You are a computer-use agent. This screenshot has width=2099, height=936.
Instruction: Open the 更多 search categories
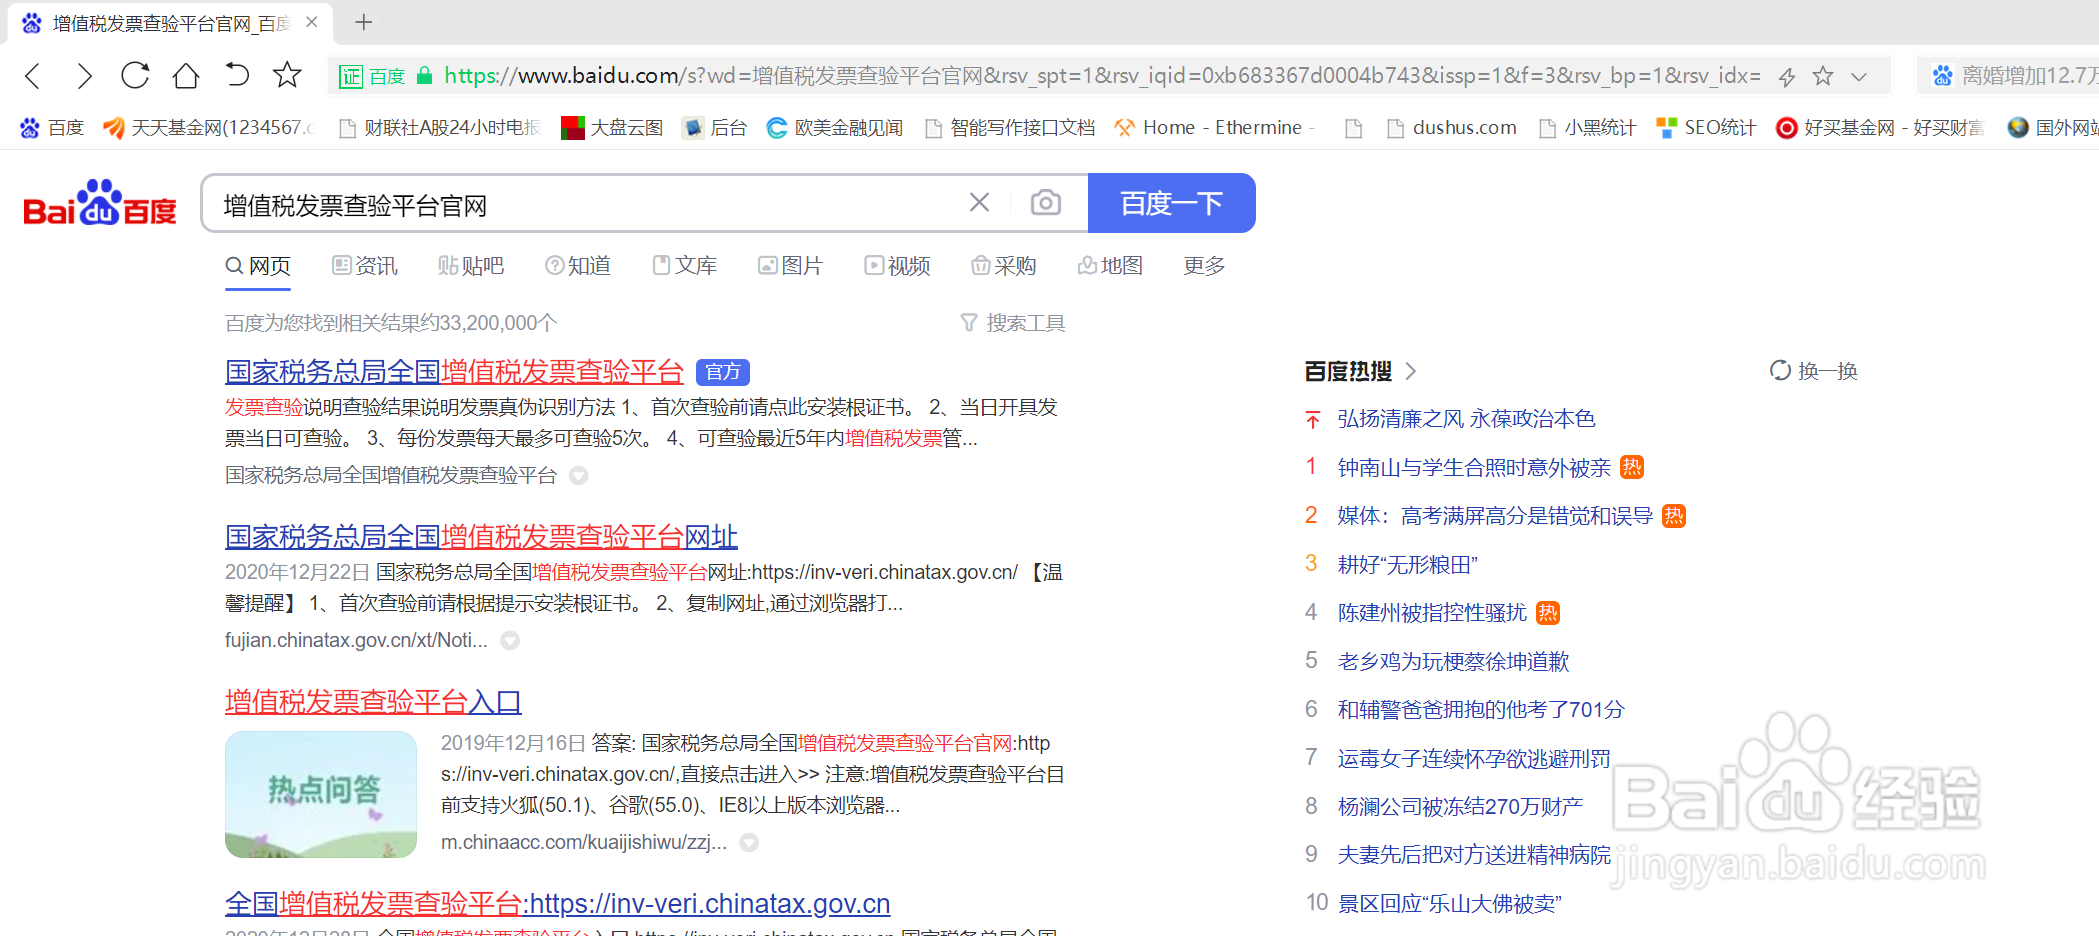pos(1204,266)
